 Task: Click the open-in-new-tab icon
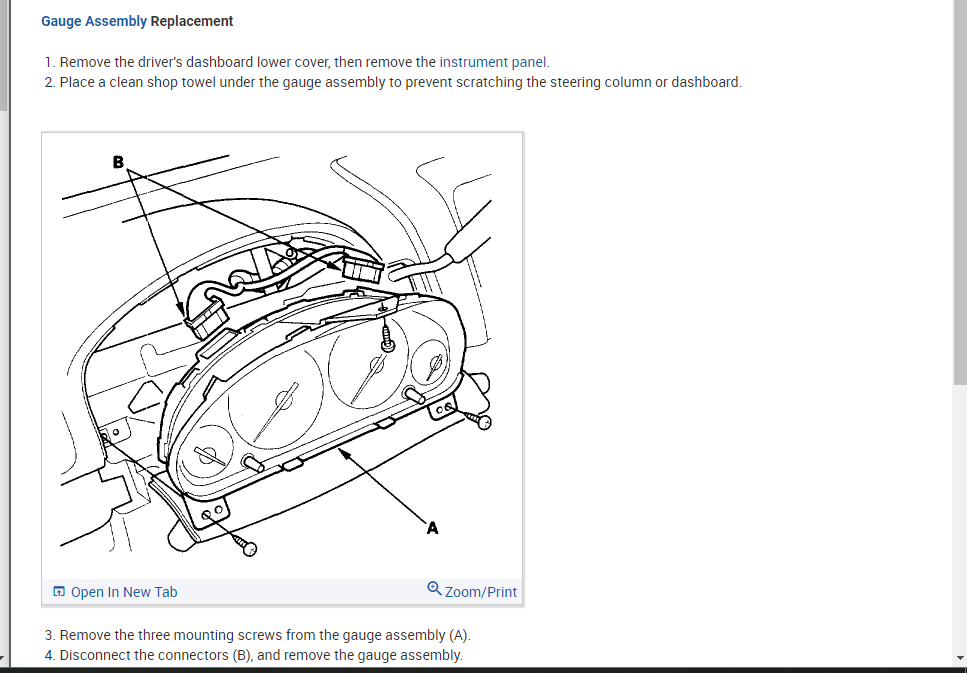[x=59, y=592]
